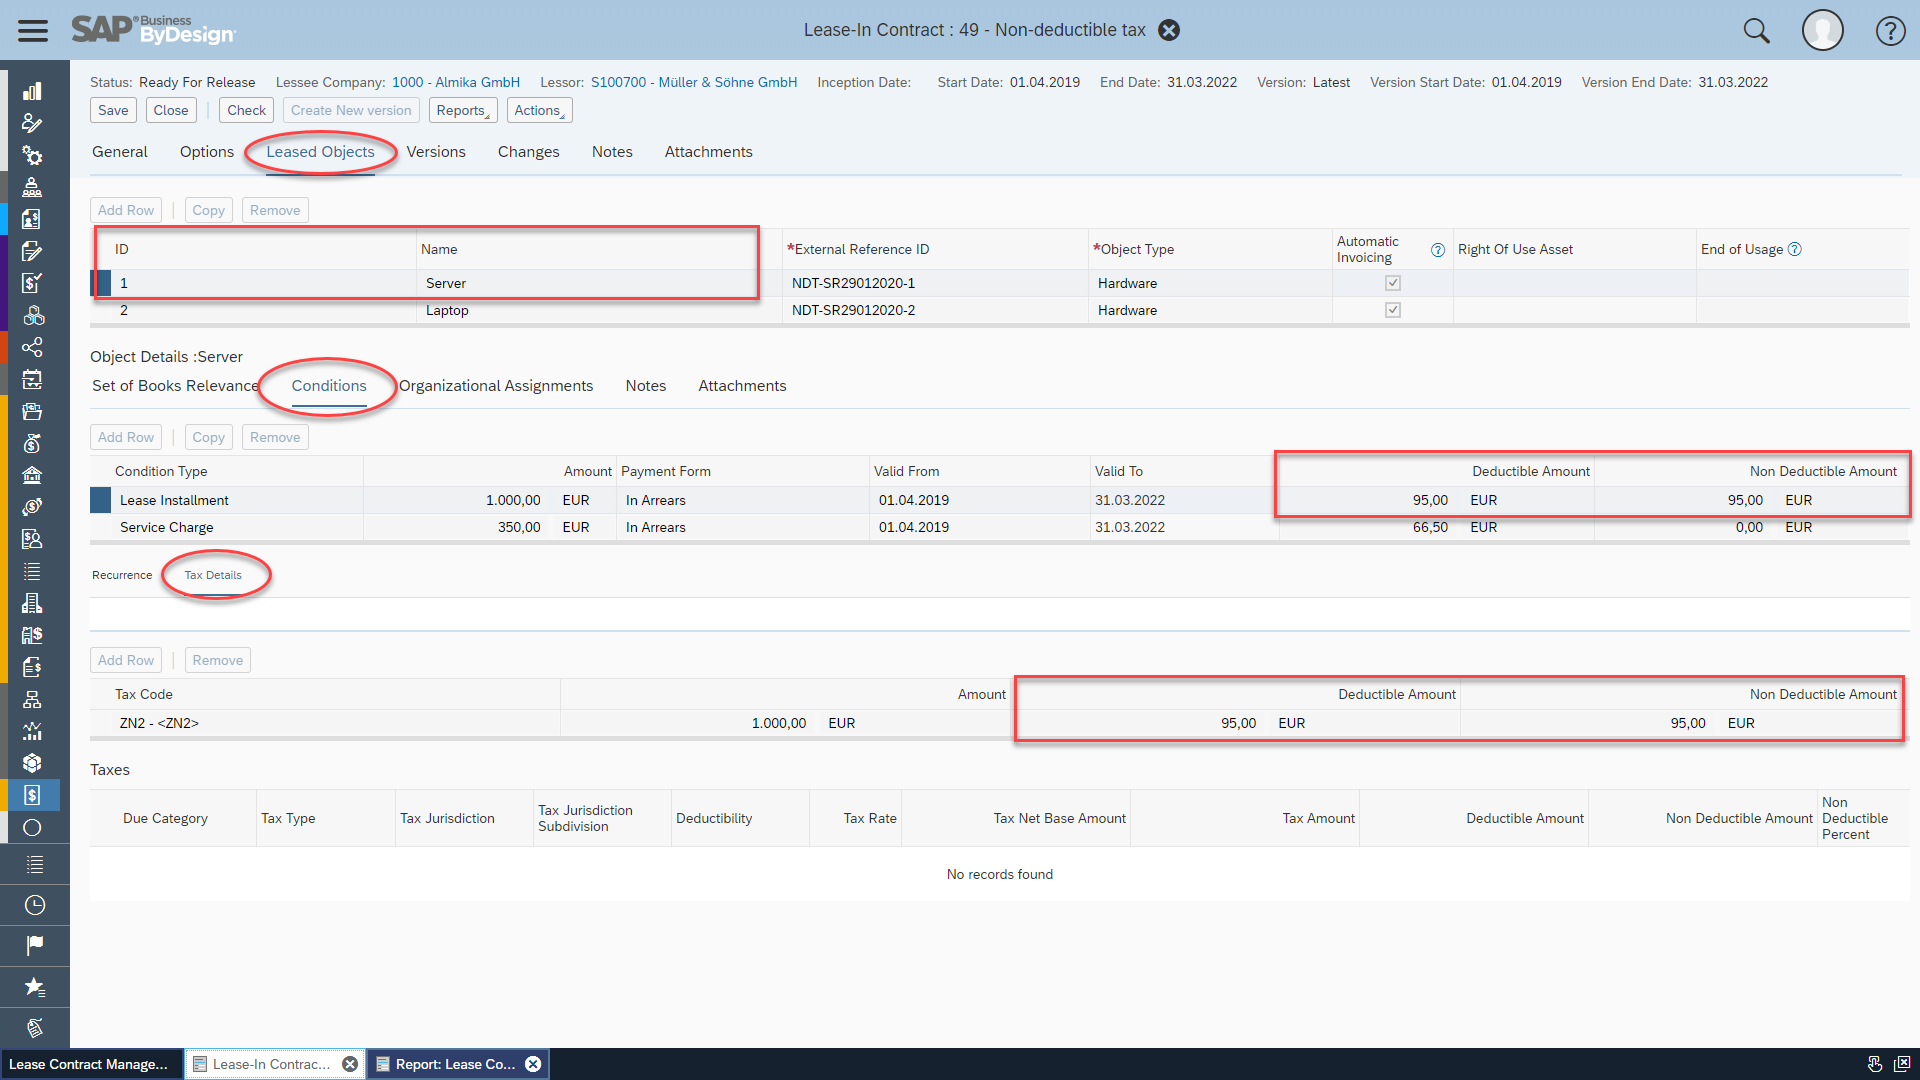Screen dimensions: 1920x1080
Task: Click the Check button
Action: click(x=246, y=110)
